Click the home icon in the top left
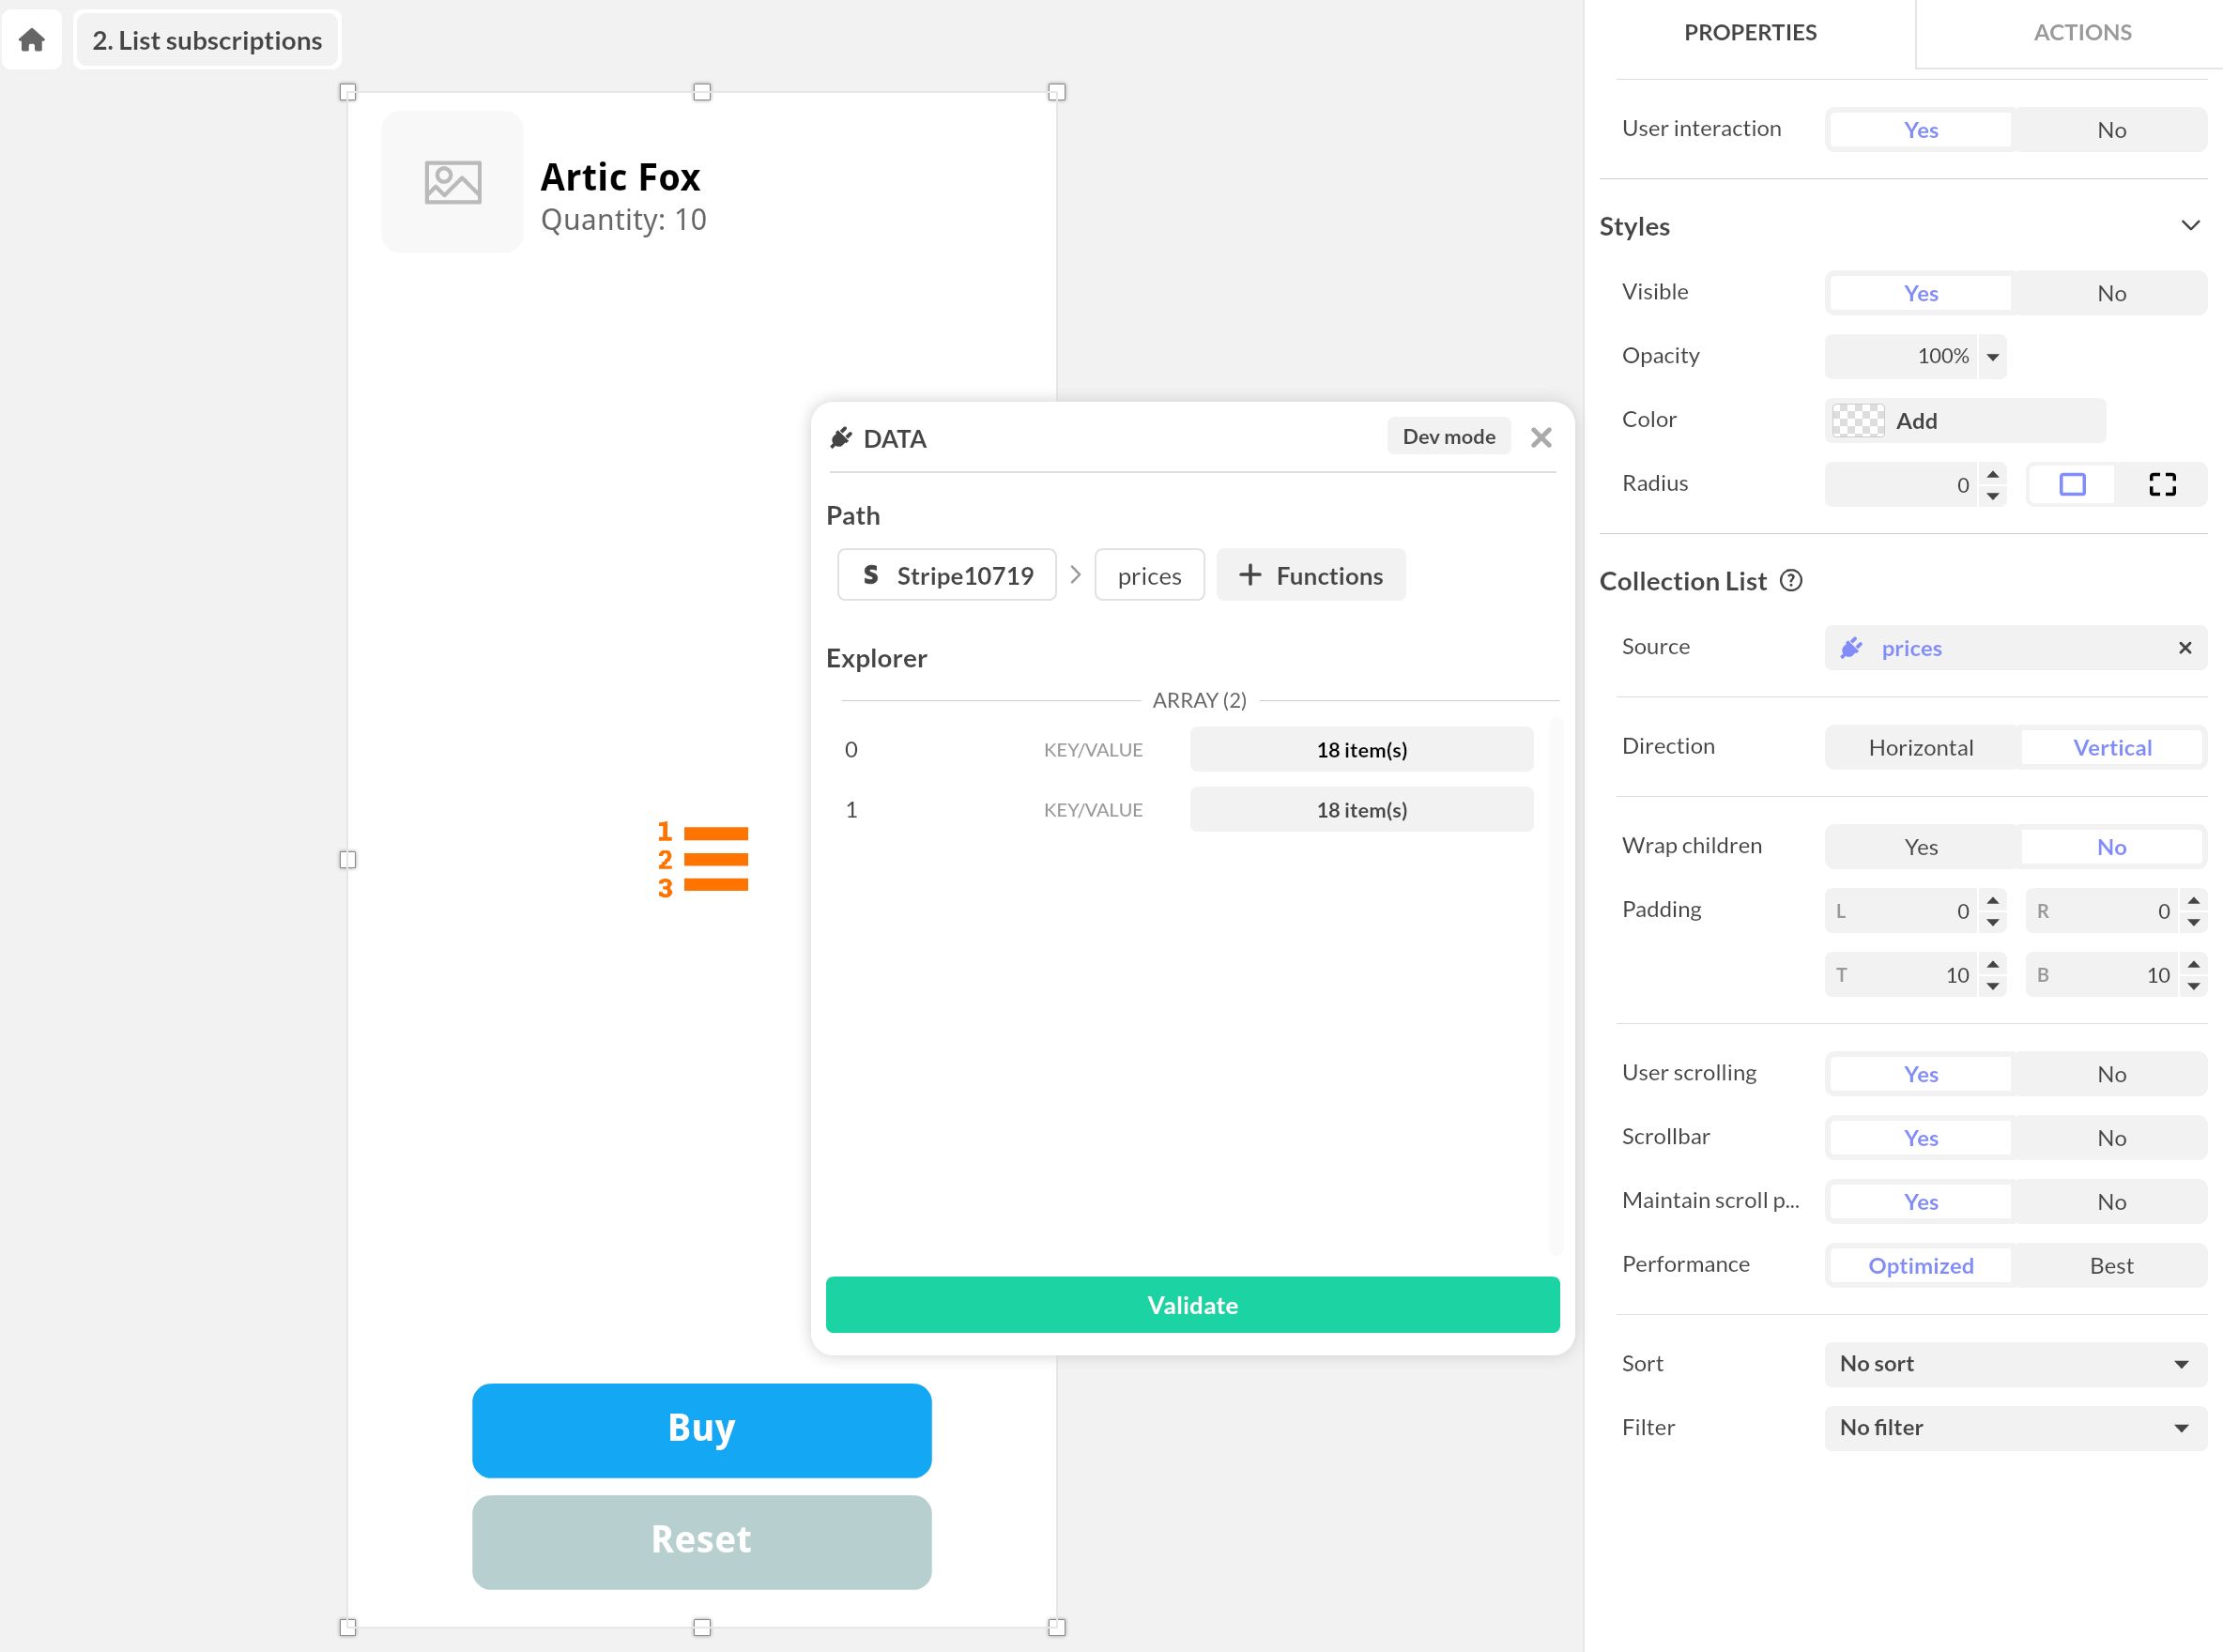The height and width of the screenshot is (1652, 2223). pyautogui.click(x=31, y=39)
